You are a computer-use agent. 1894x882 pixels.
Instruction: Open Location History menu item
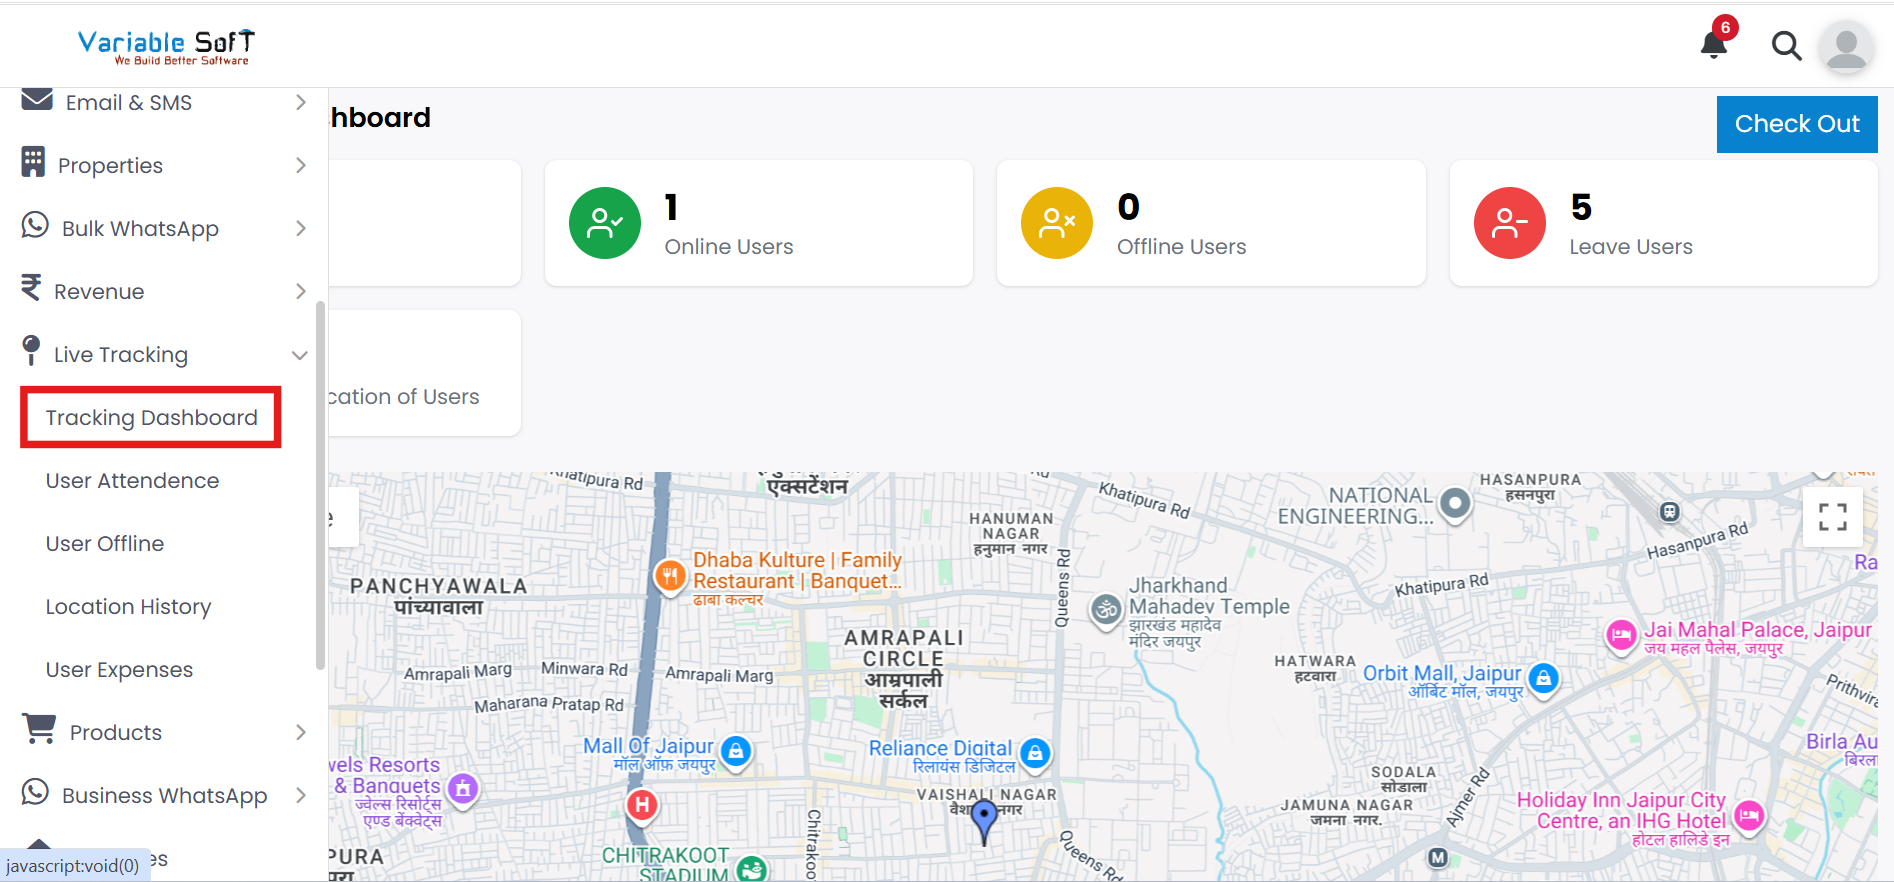tap(128, 606)
